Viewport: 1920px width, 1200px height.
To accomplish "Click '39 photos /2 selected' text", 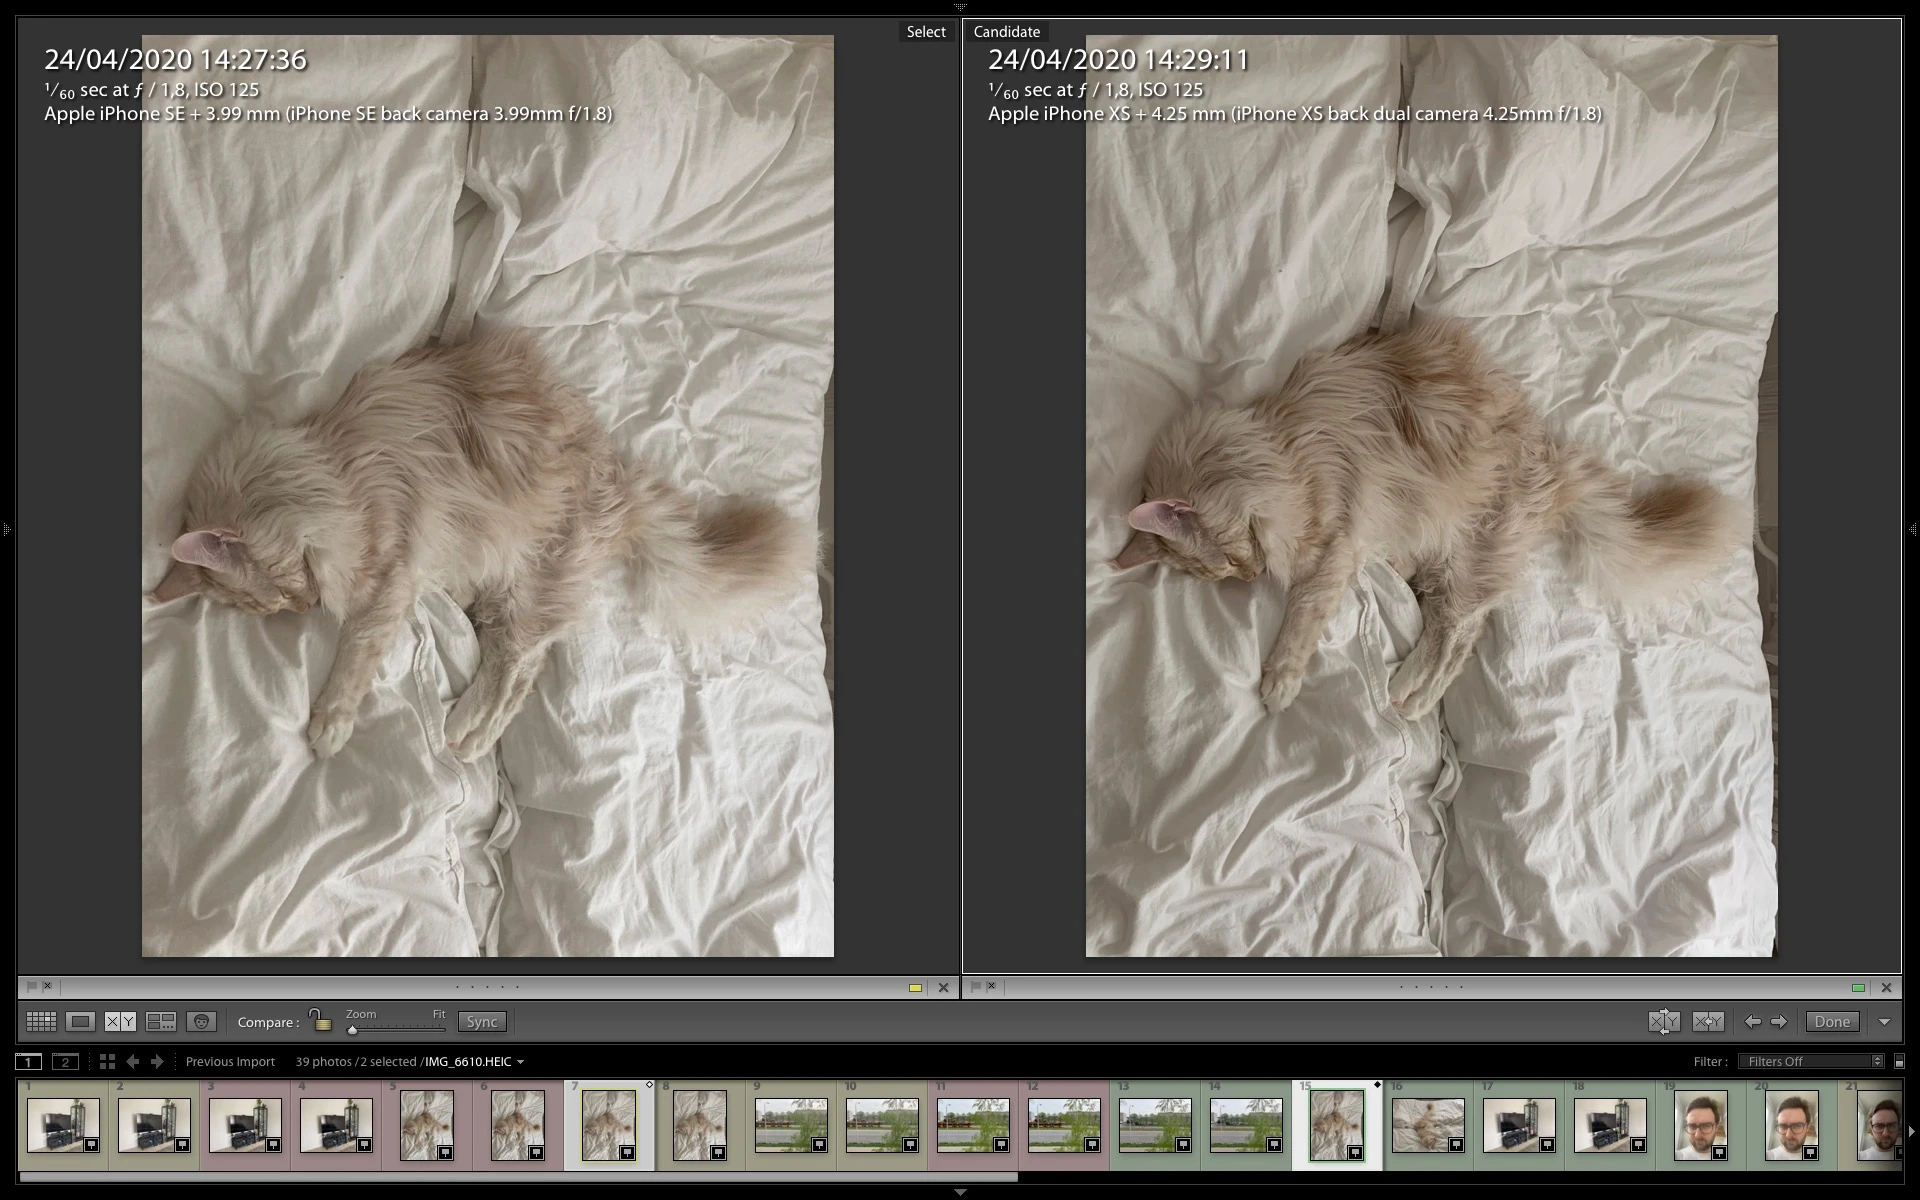I will [x=356, y=1061].
